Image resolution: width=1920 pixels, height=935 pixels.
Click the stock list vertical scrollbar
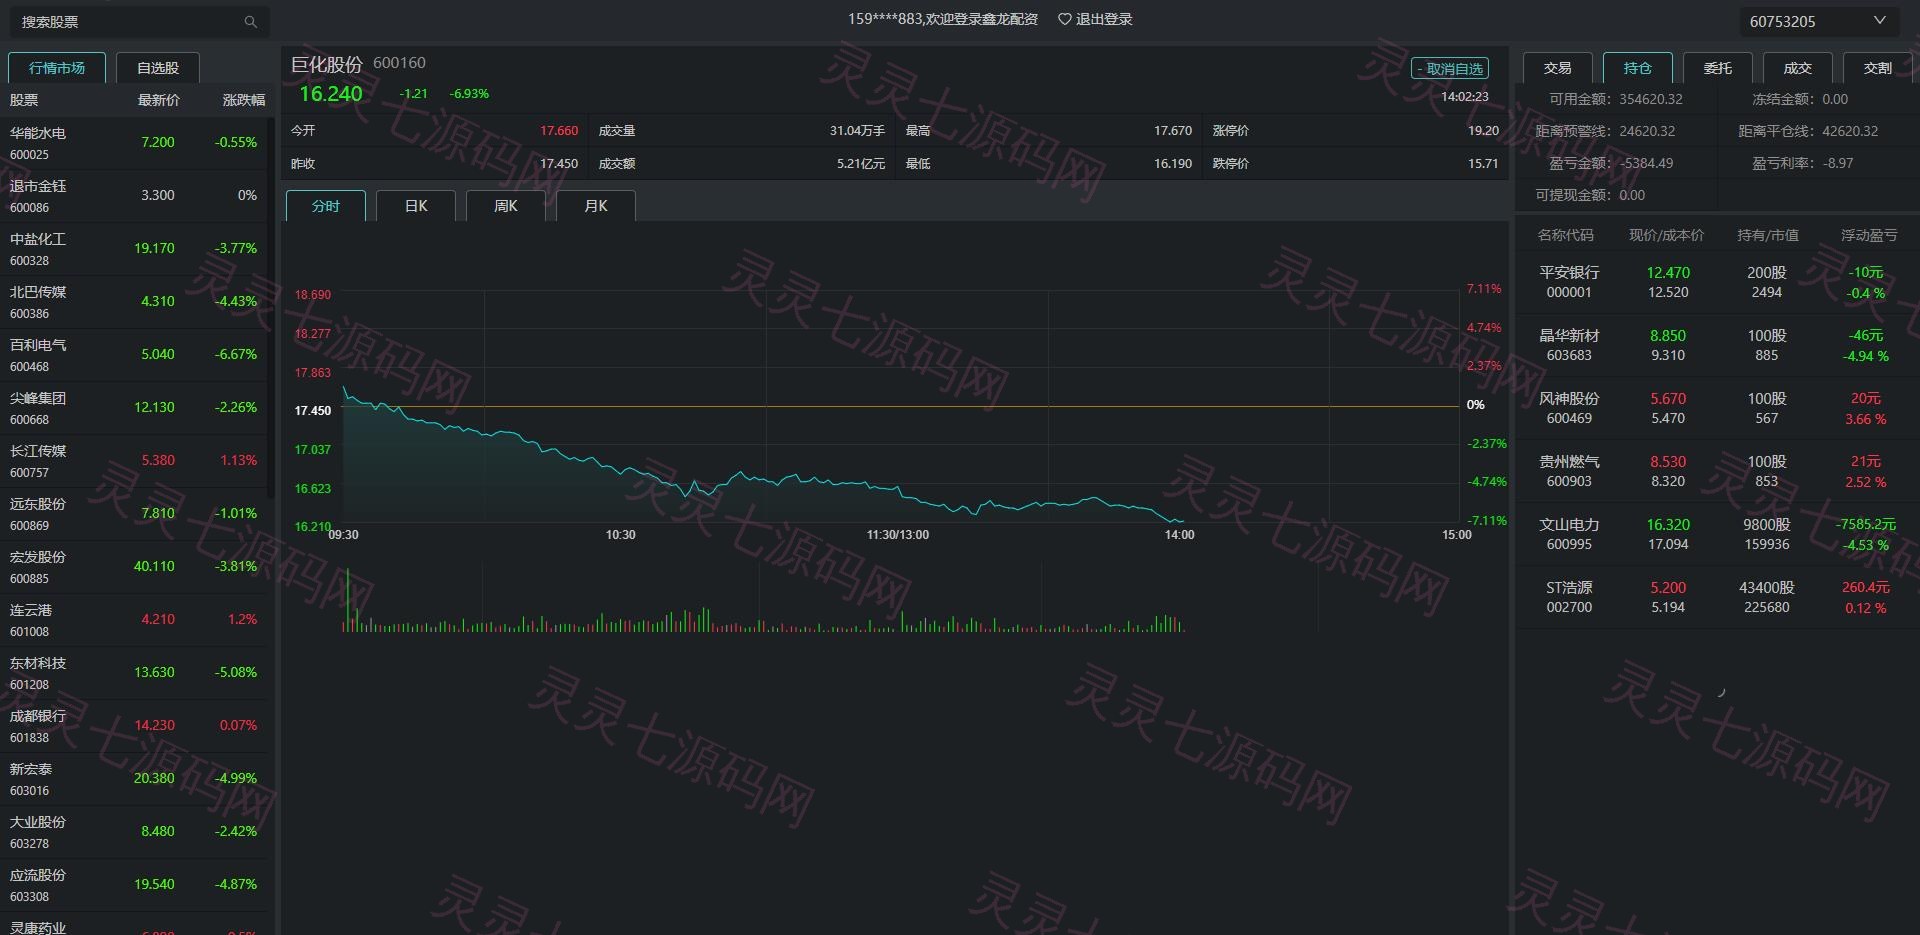coord(271,308)
